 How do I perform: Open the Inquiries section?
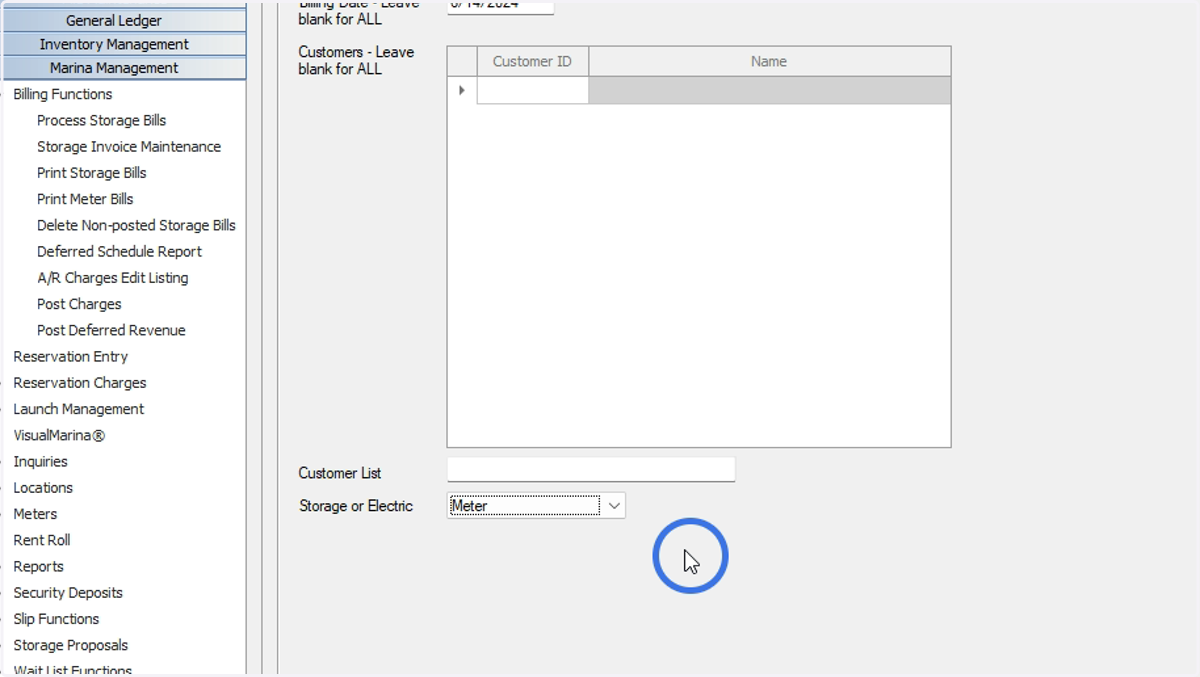tap(40, 461)
